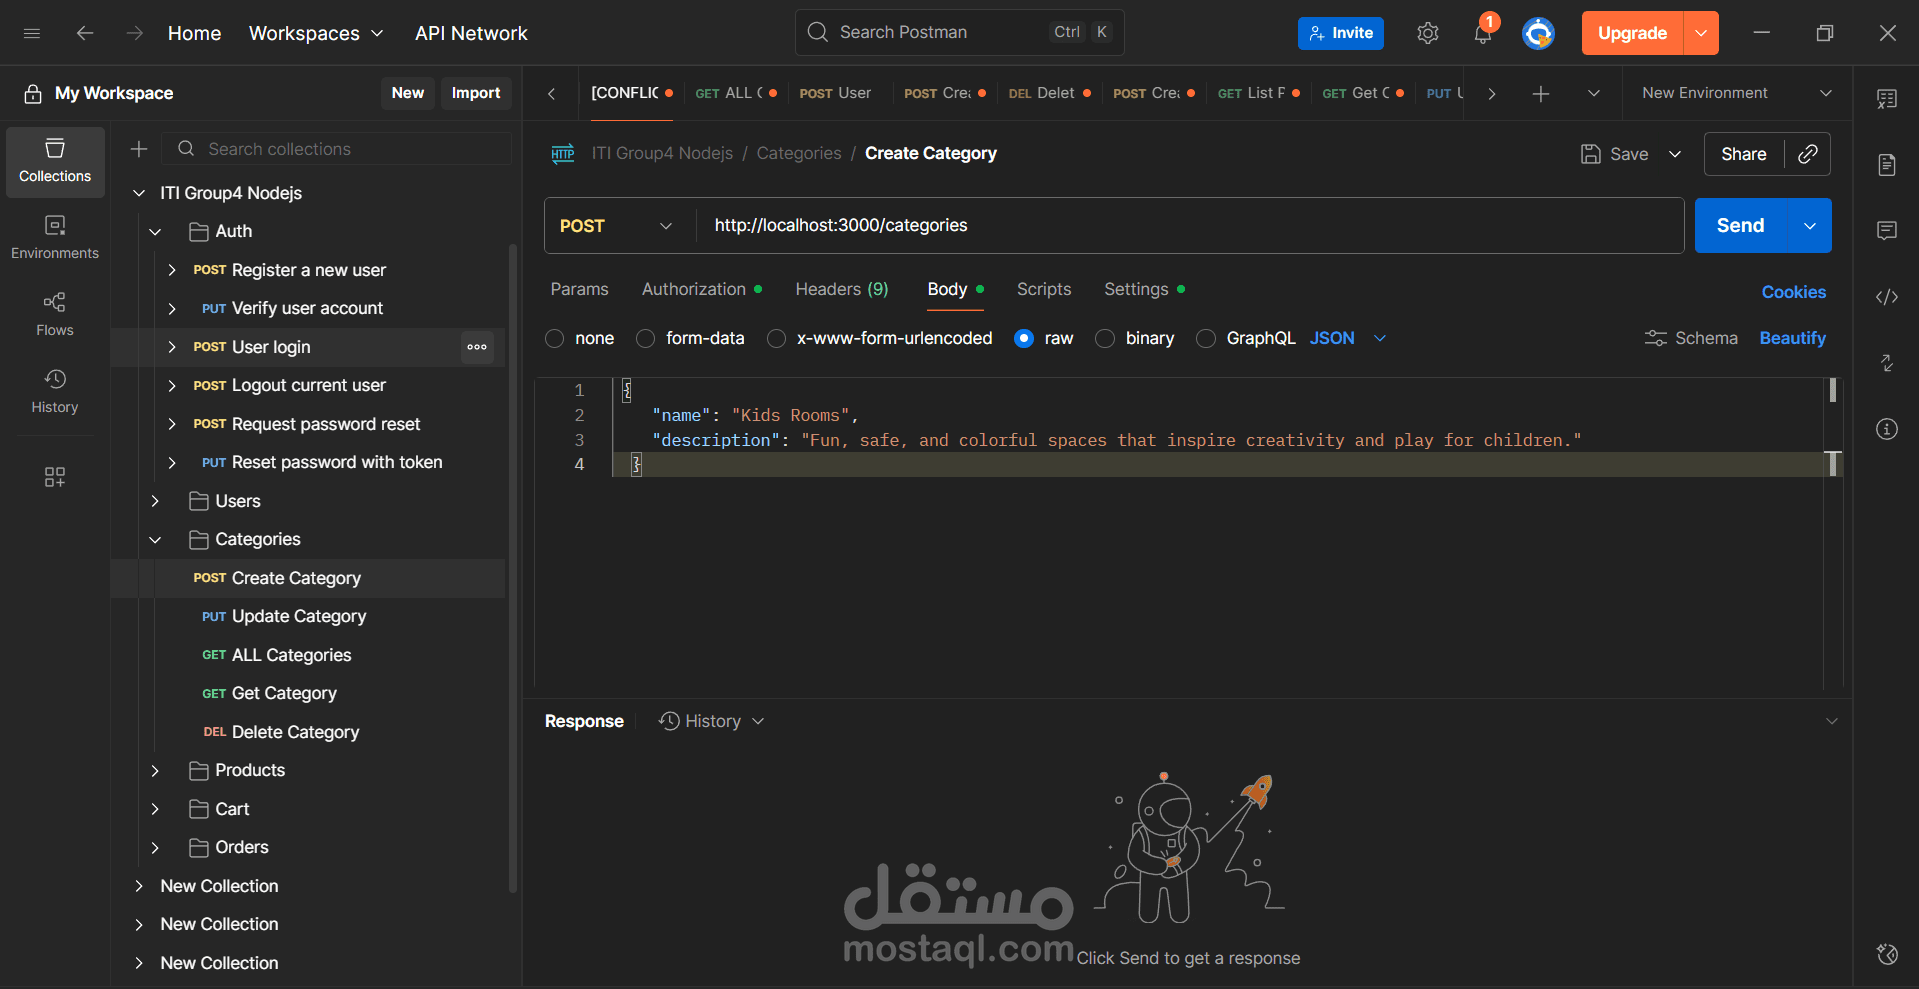Add a new collection with plus icon
1919x989 pixels.
(x=139, y=149)
